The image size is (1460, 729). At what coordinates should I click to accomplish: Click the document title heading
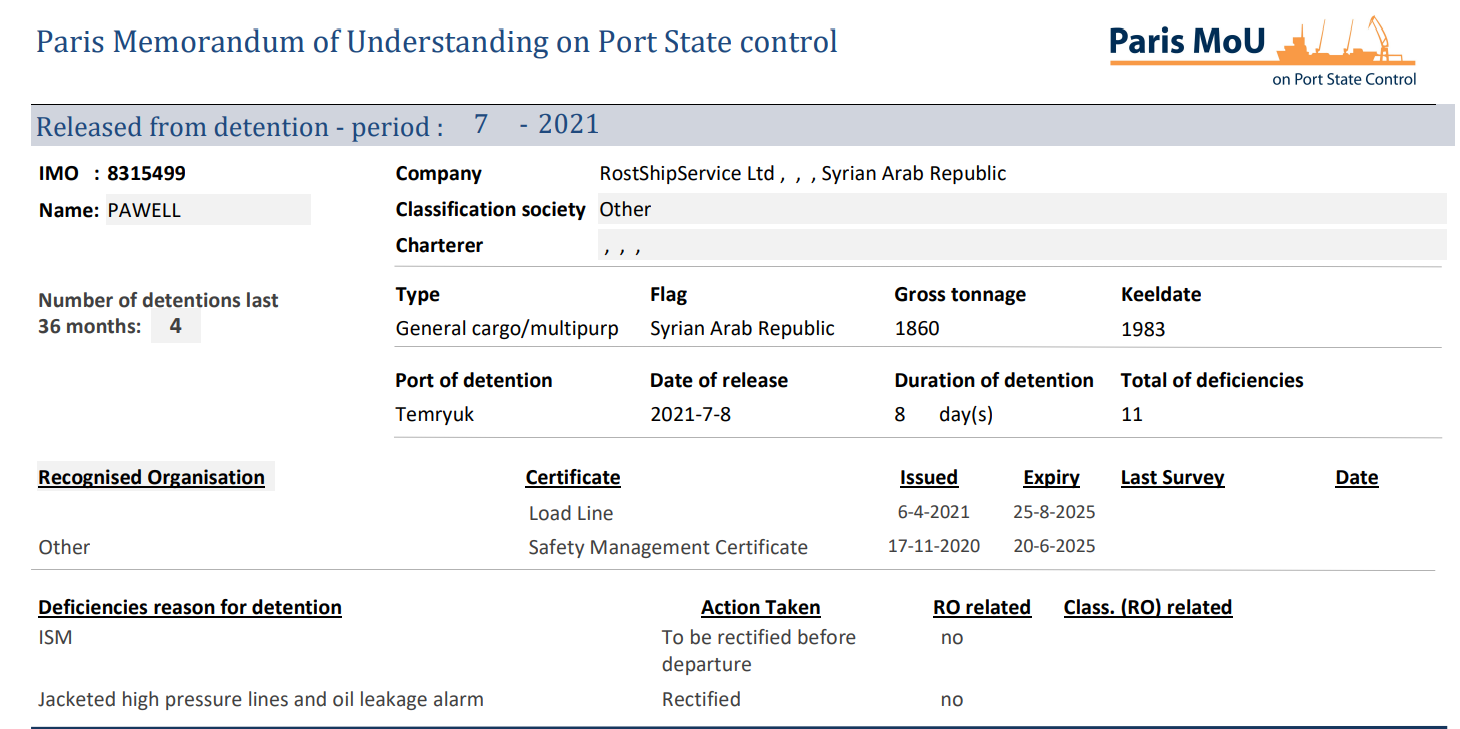click(x=437, y=42)
